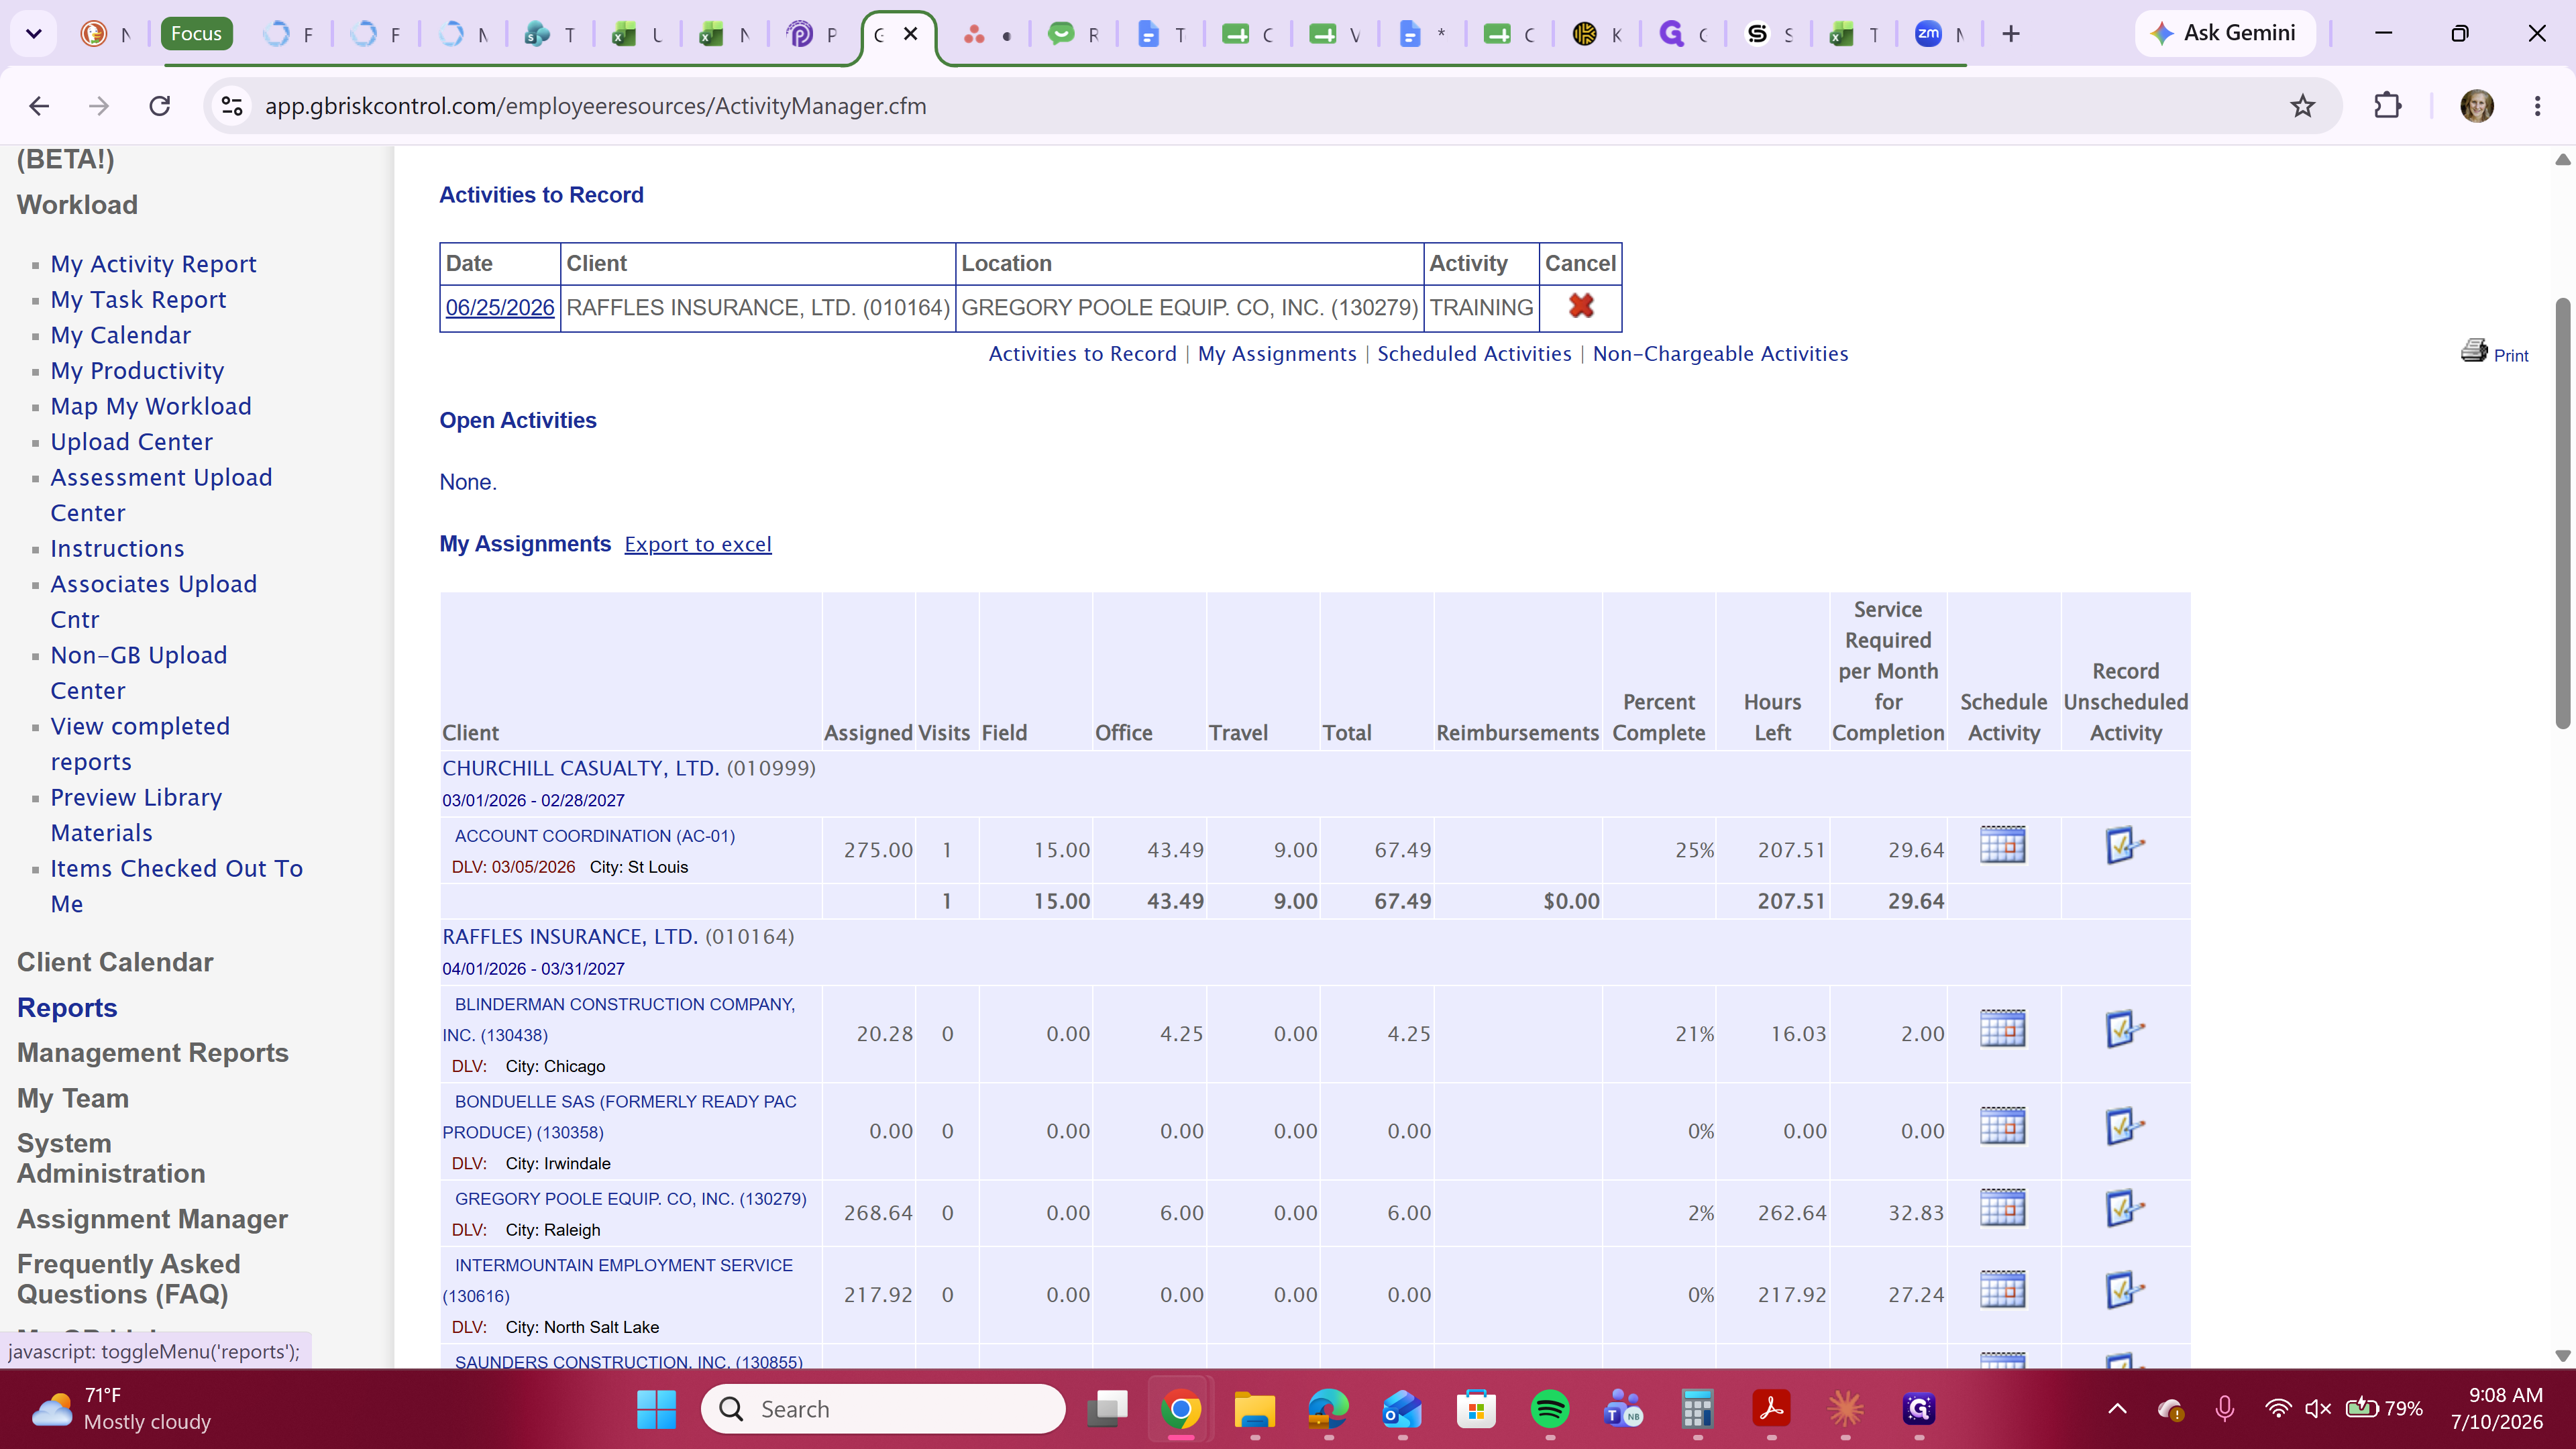Click the 06/25/2026 activity date link
2576x1449 pixels.
[x=499, y=307]
